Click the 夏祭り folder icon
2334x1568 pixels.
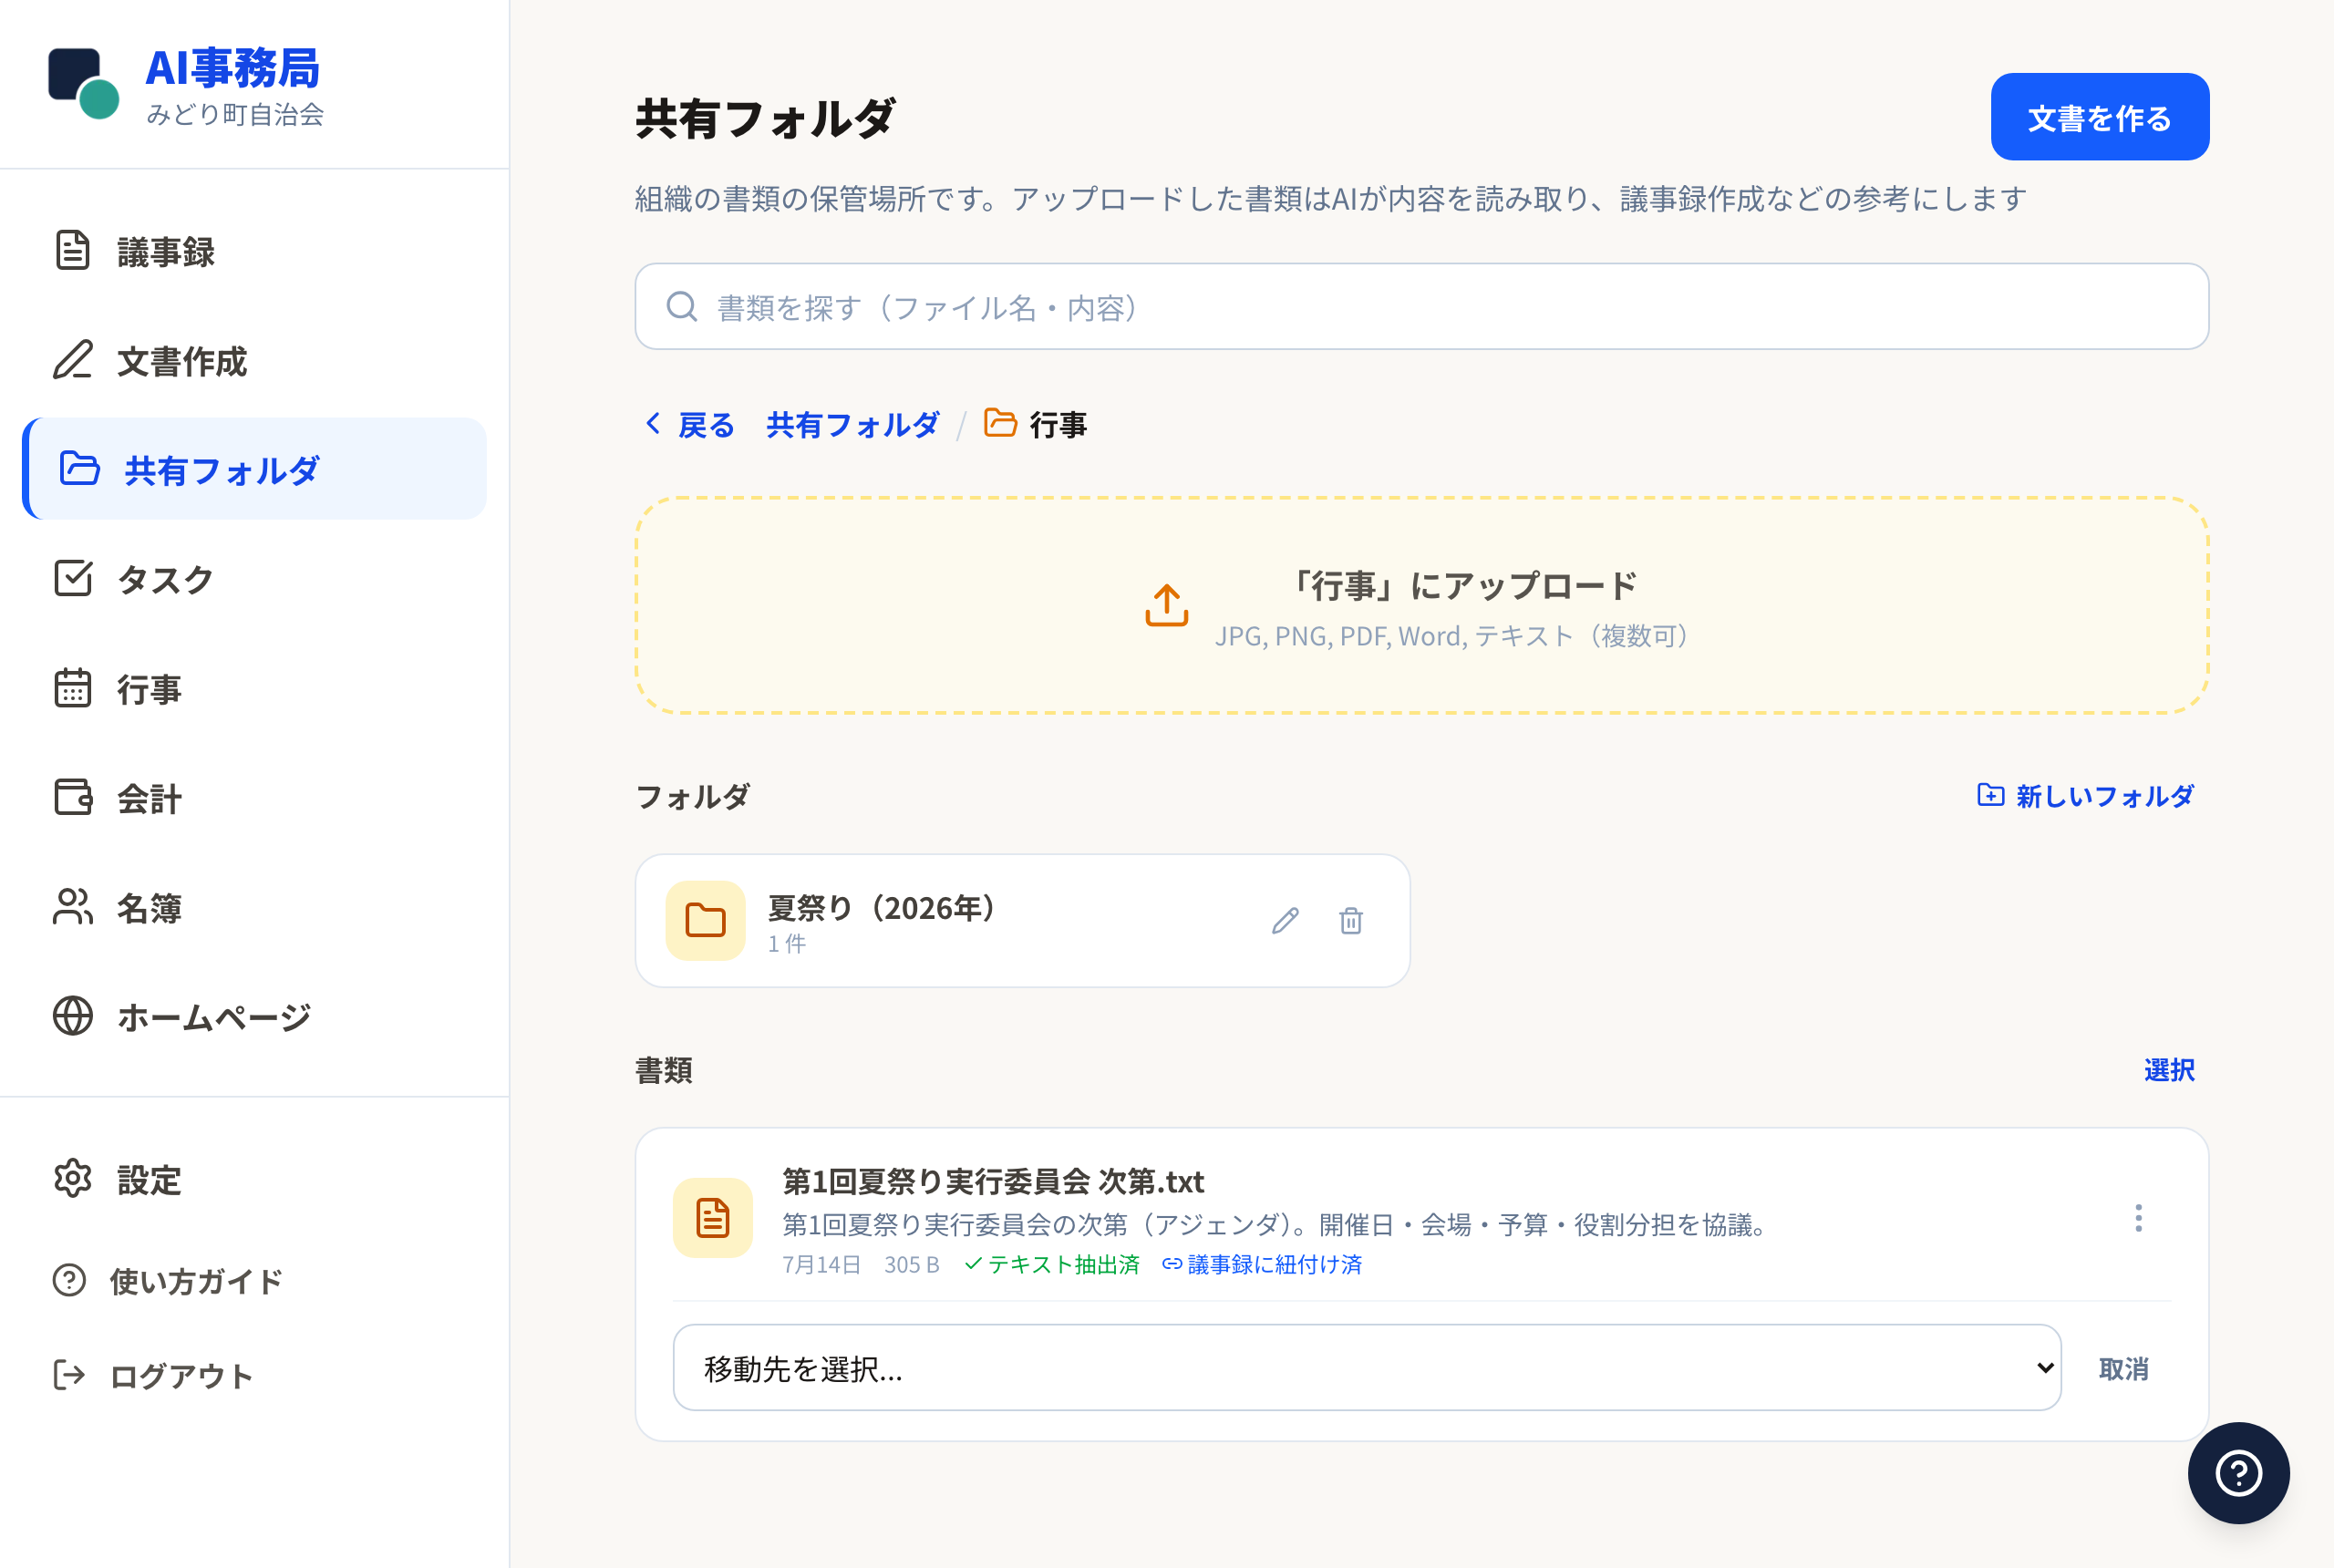pyautogui.click(x=705, y=920)
